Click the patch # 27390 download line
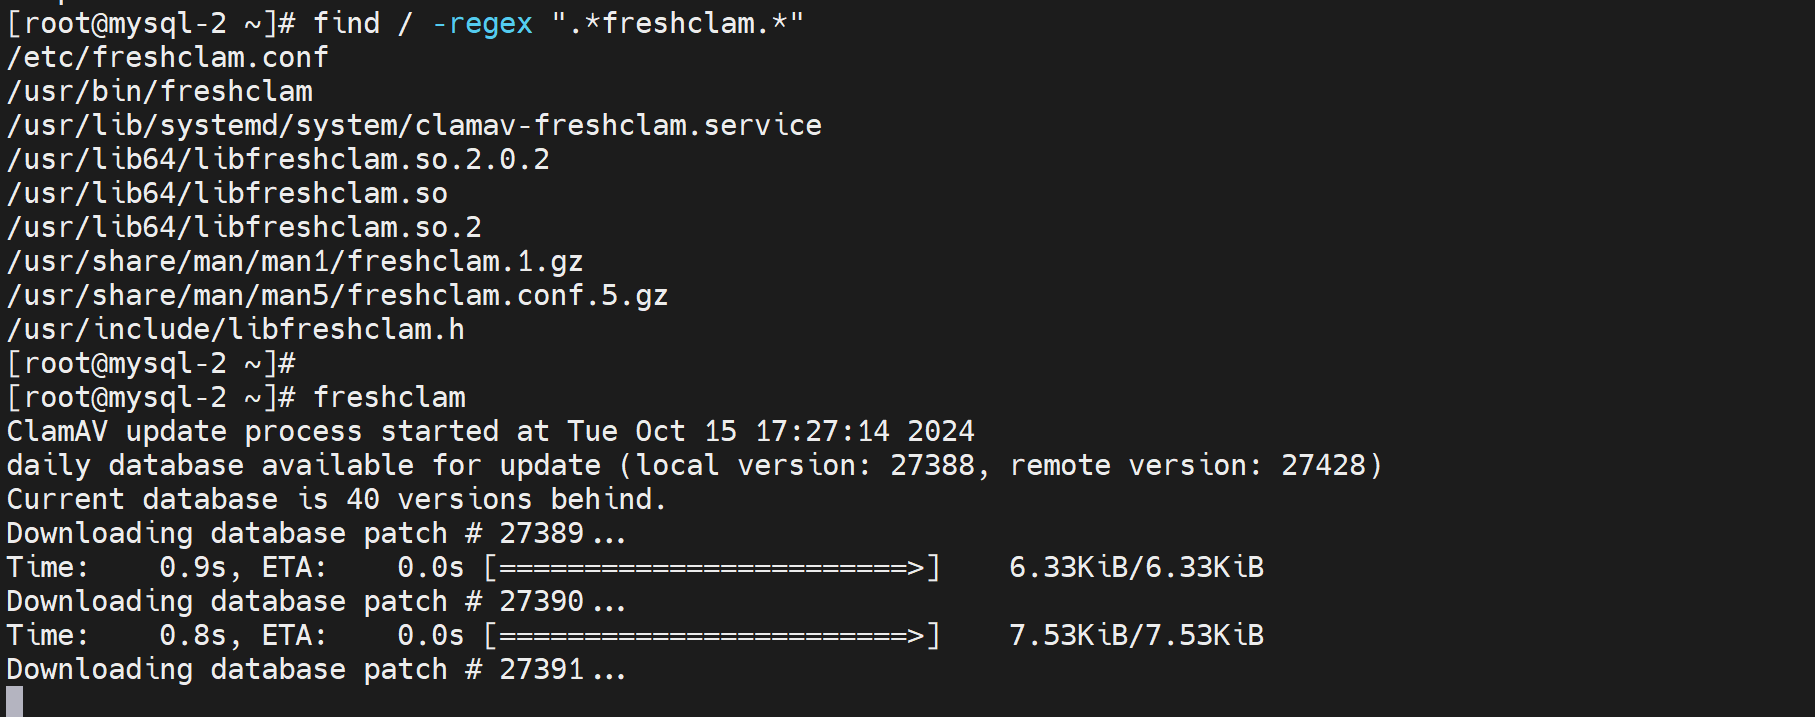 316,601
